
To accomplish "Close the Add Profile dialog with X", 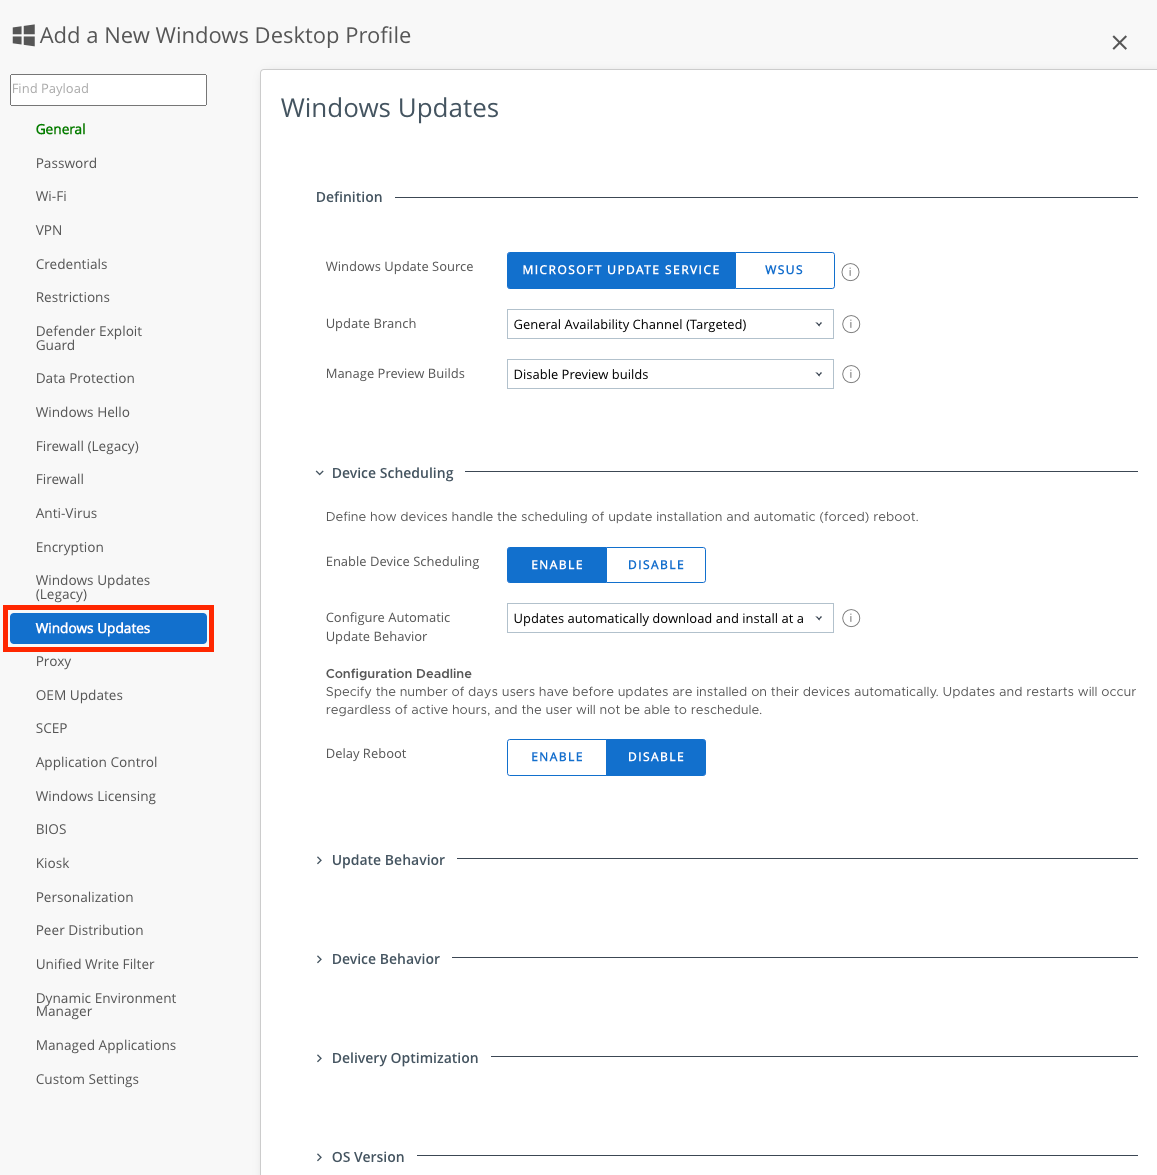I will point(1119,42).
